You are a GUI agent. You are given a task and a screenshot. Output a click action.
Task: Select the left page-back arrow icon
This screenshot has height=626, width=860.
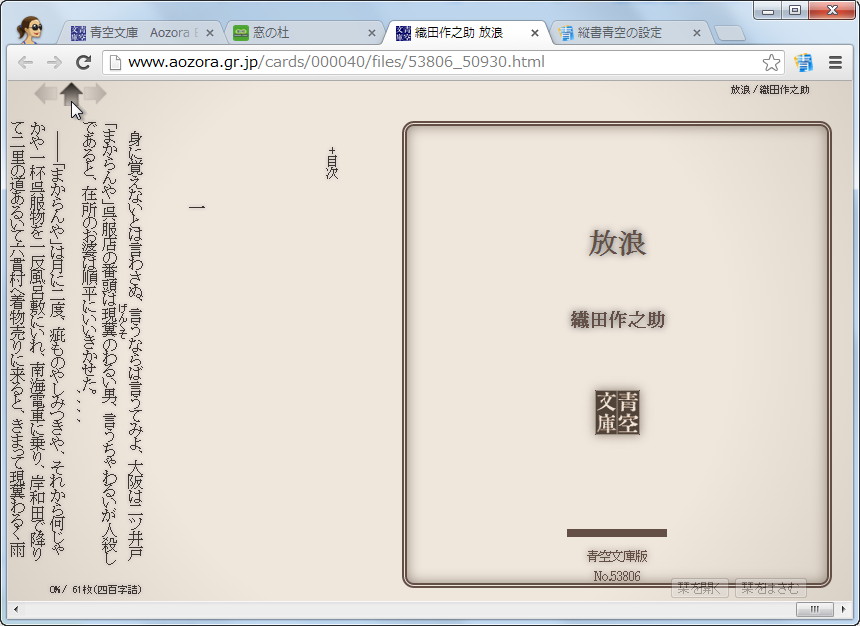click(45, 95)
